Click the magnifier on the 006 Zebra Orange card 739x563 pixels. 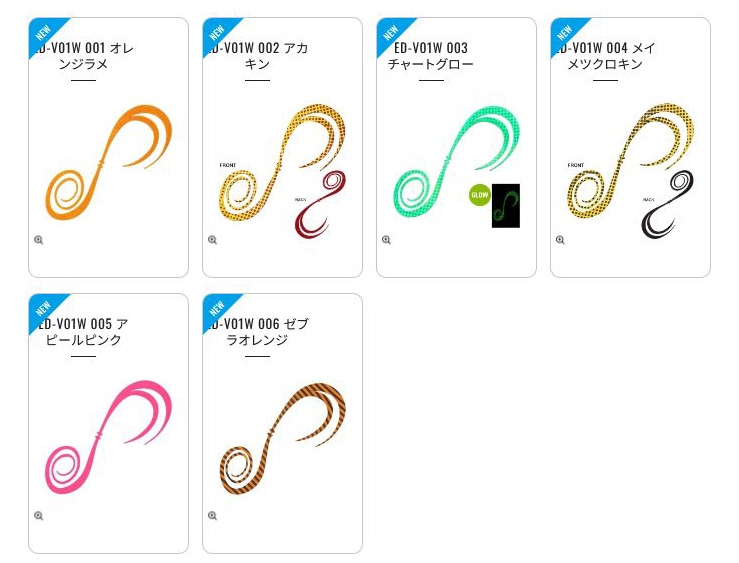pos(213,516)
